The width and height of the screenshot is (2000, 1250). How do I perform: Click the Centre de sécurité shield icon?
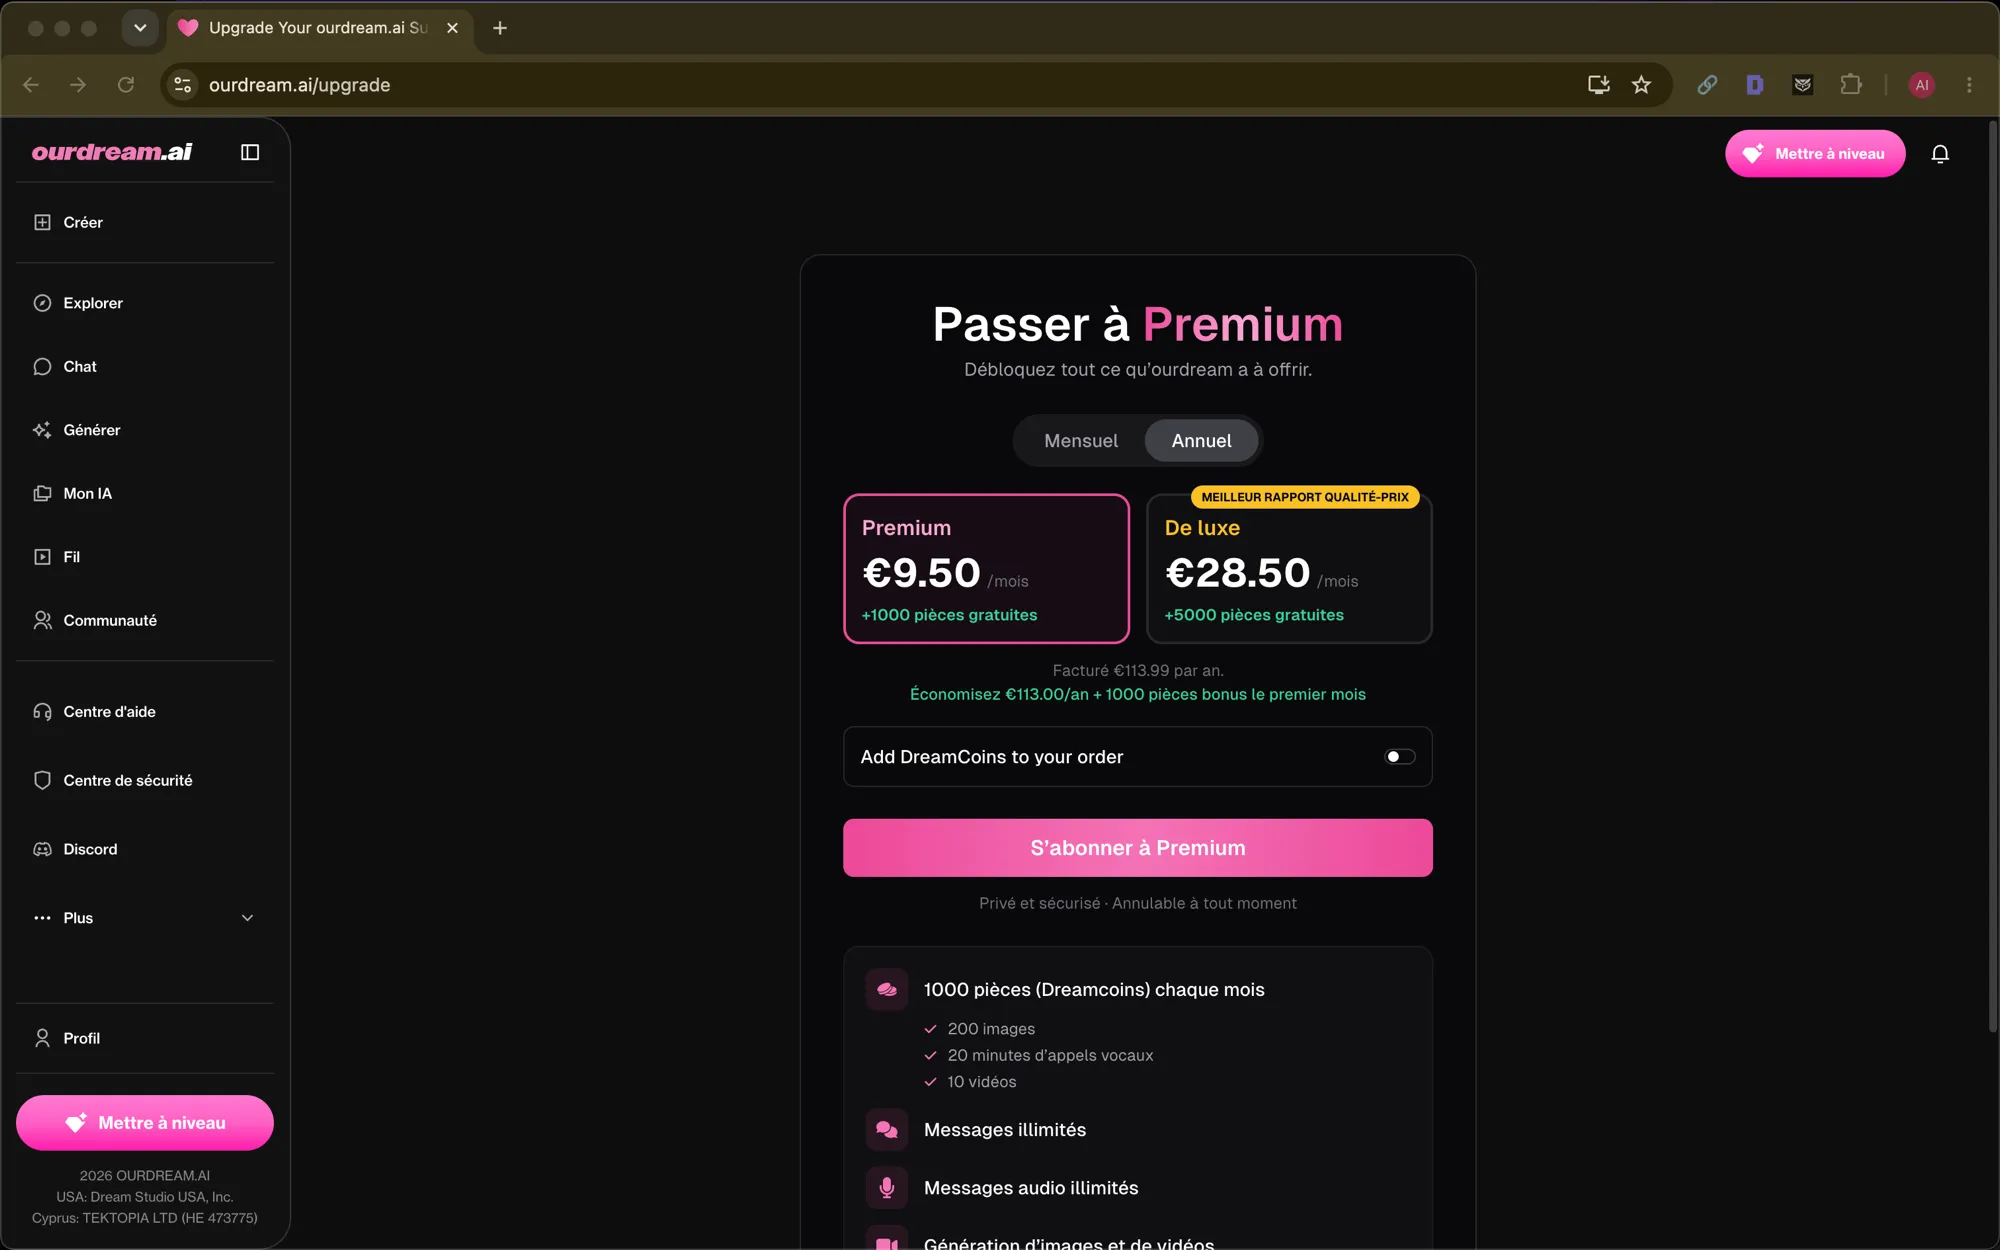tap(42, 780)
